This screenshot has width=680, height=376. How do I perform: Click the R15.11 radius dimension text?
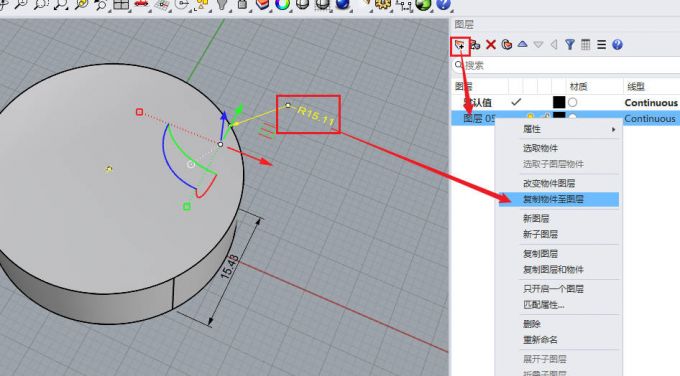pyautogui.click(x=316, y=116)
